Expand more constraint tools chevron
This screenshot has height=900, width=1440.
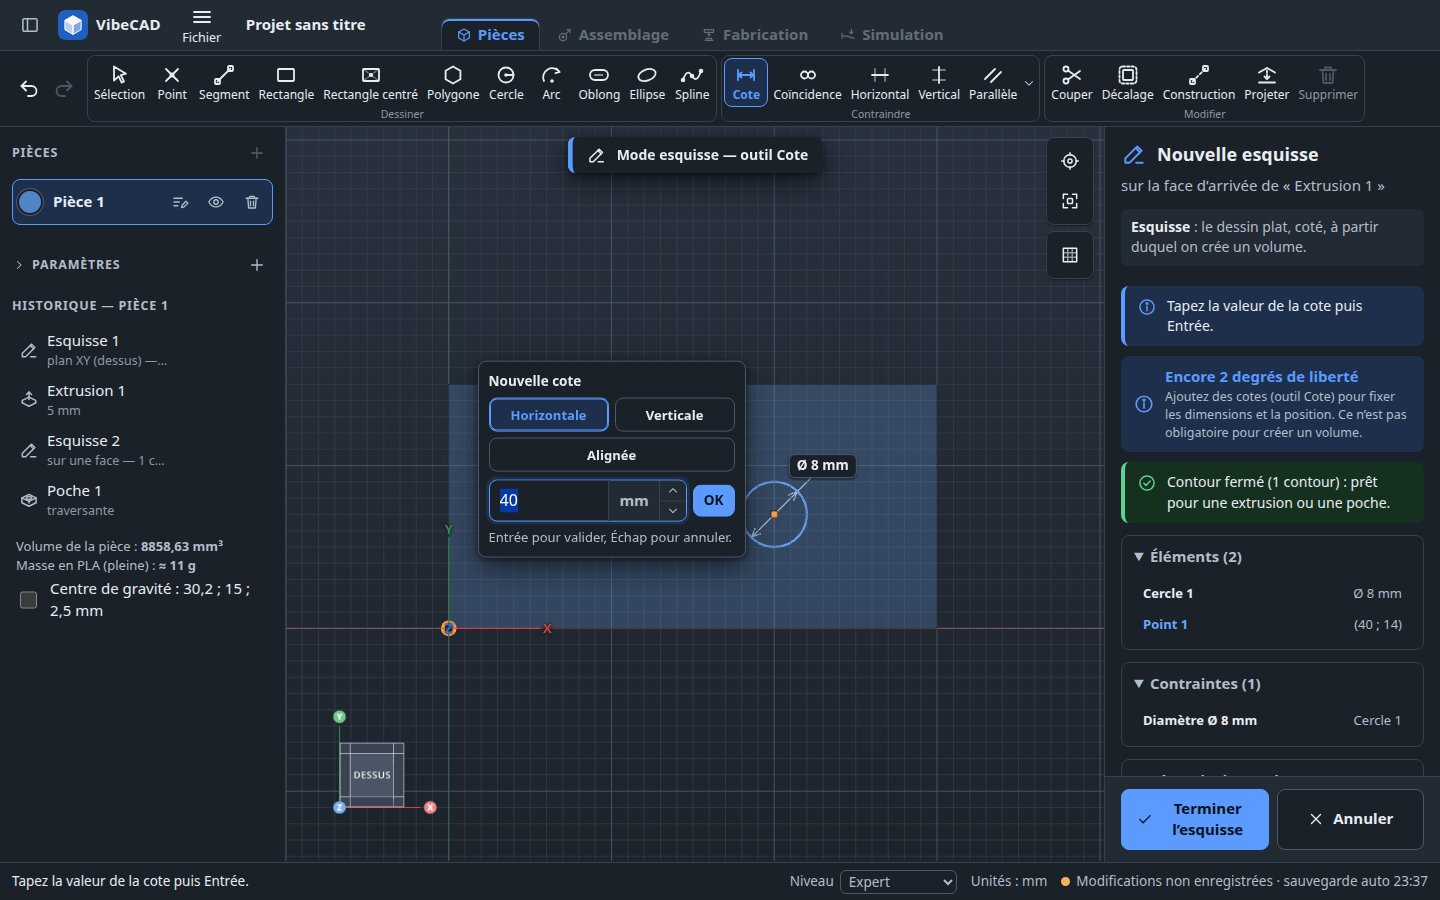point(1029,84)
